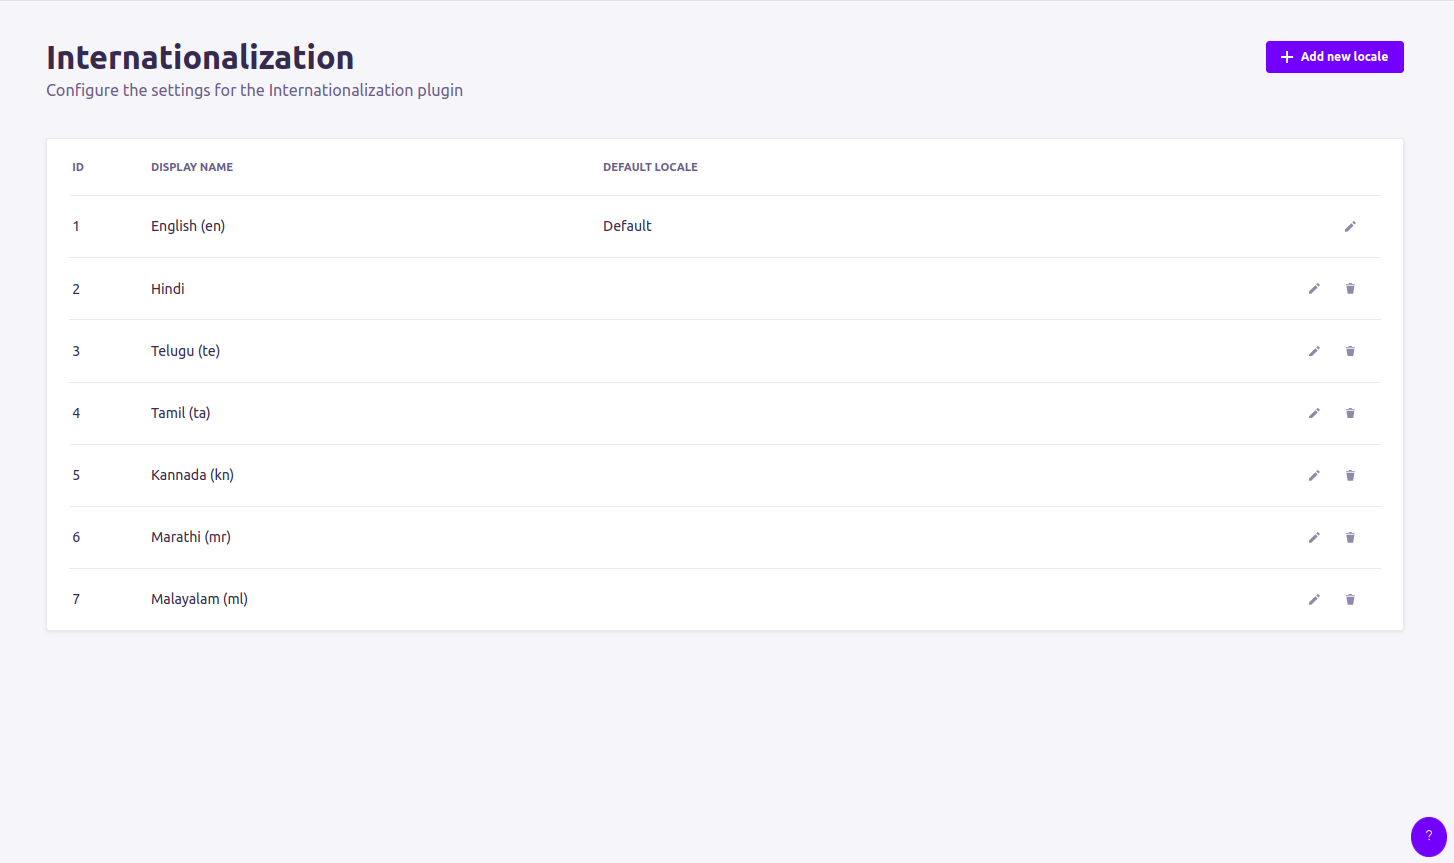1454x863 pixels.
Task: Click the DEFAULT LOCALE column header
Action: (x=650, y=167)
